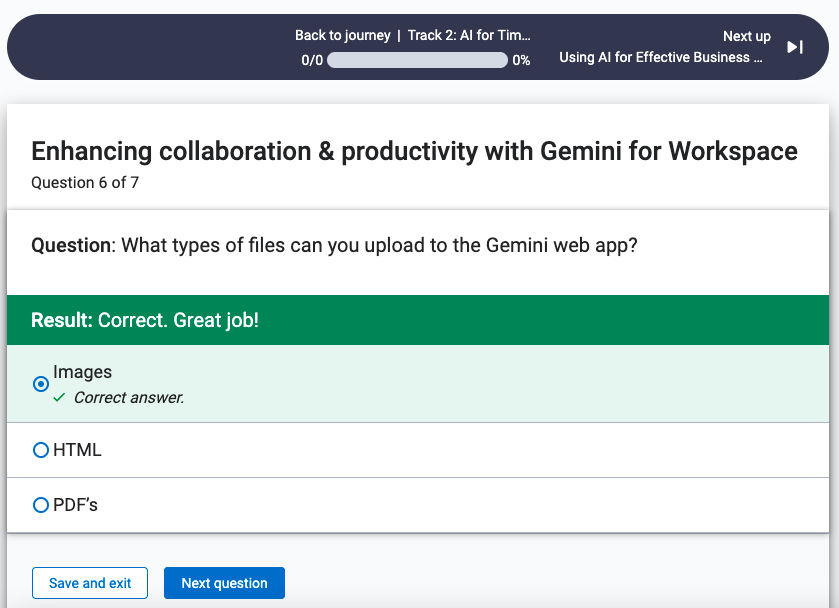Click the Back to journey link
The width and height of the screenshot is (839, 608).
coord(342,35)
